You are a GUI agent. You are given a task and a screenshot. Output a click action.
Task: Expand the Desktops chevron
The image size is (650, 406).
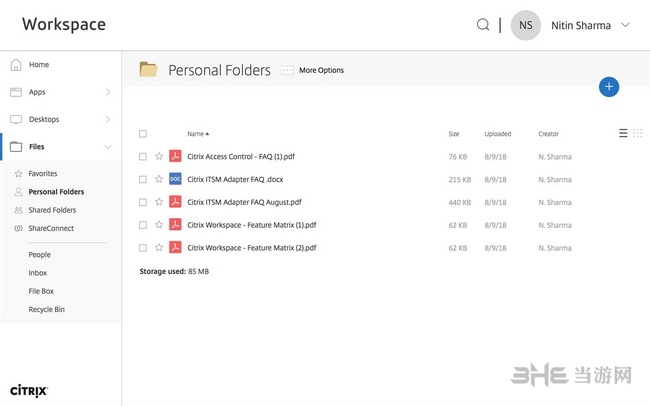click(x=108, y=119)
